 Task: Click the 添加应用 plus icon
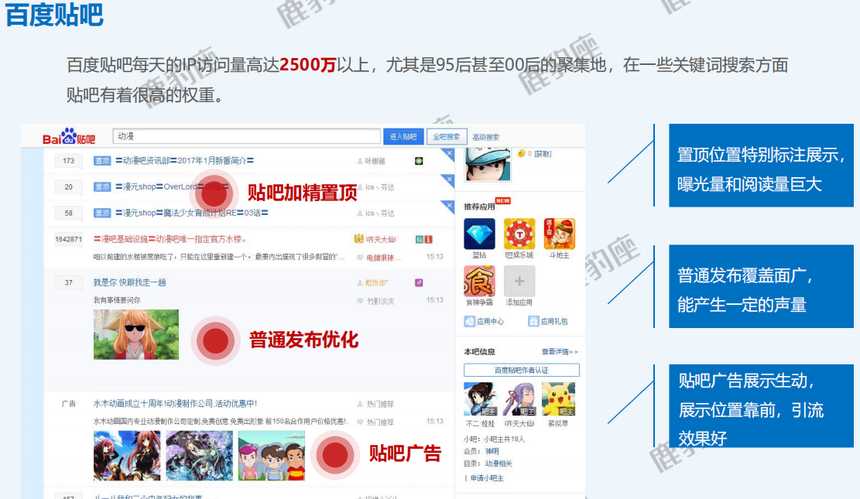519,281
